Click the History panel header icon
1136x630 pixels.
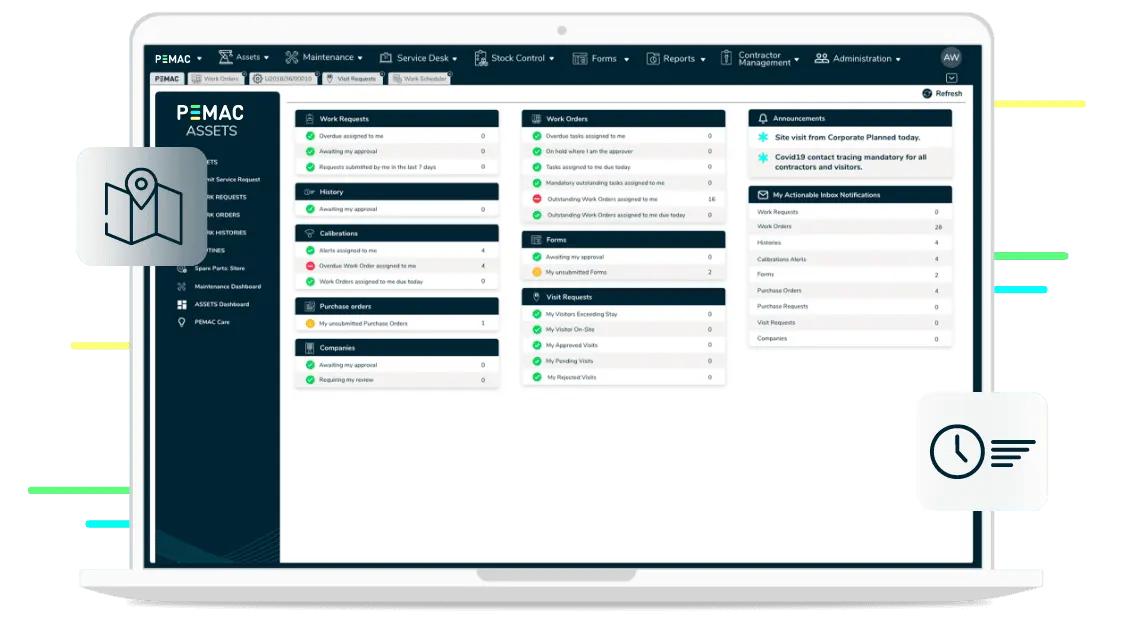click(309, 192)
